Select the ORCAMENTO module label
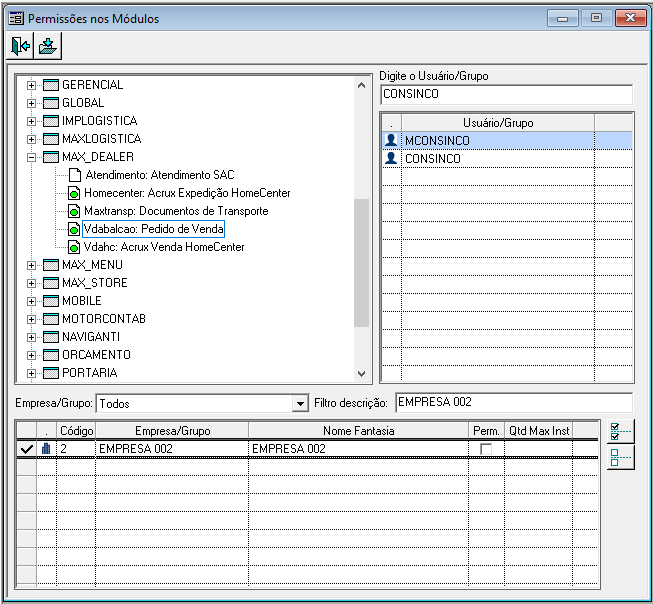This screenshot has width=653, height=604. tap(96, 355)
